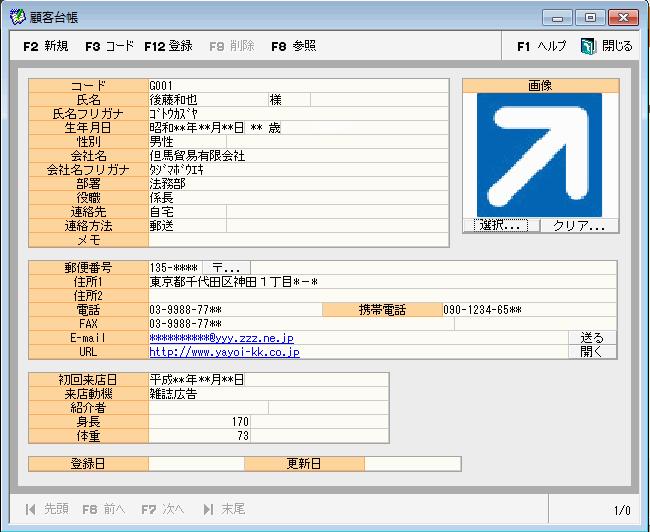
Task: Open F1 ヘルプ help
Action: 541,46
